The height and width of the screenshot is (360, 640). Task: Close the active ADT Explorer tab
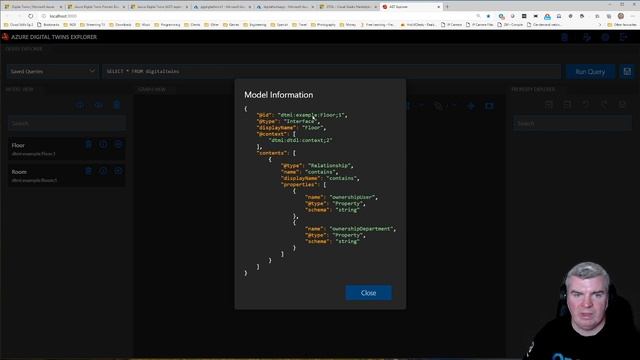point(438,7)
